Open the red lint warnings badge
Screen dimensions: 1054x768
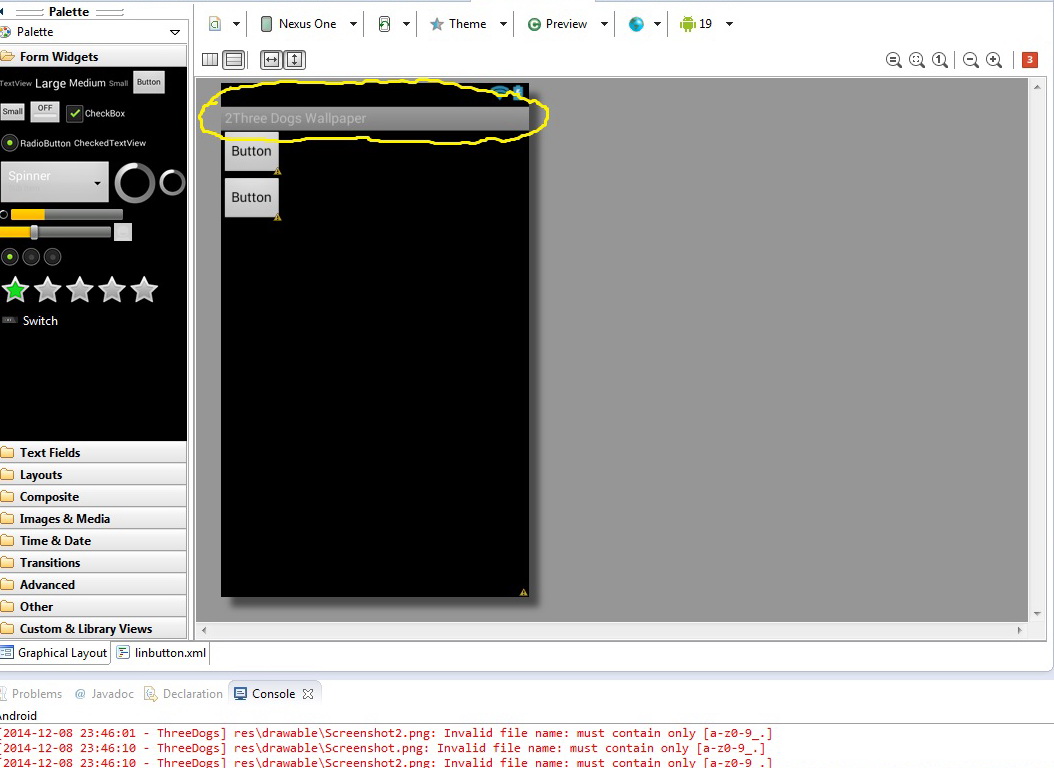[1029, 60]
